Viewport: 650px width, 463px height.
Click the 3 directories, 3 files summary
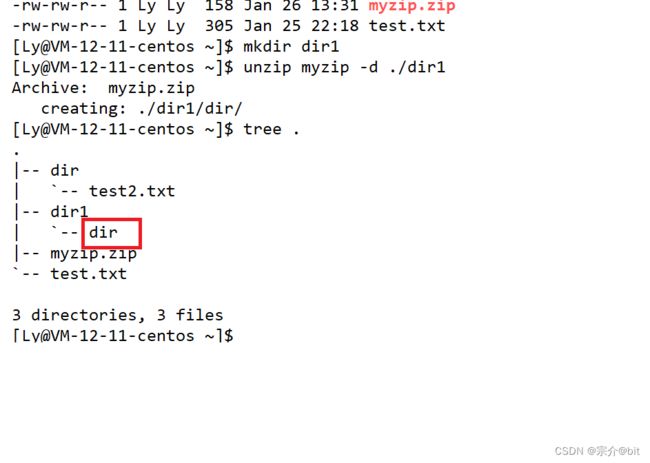tap(118, 315)
